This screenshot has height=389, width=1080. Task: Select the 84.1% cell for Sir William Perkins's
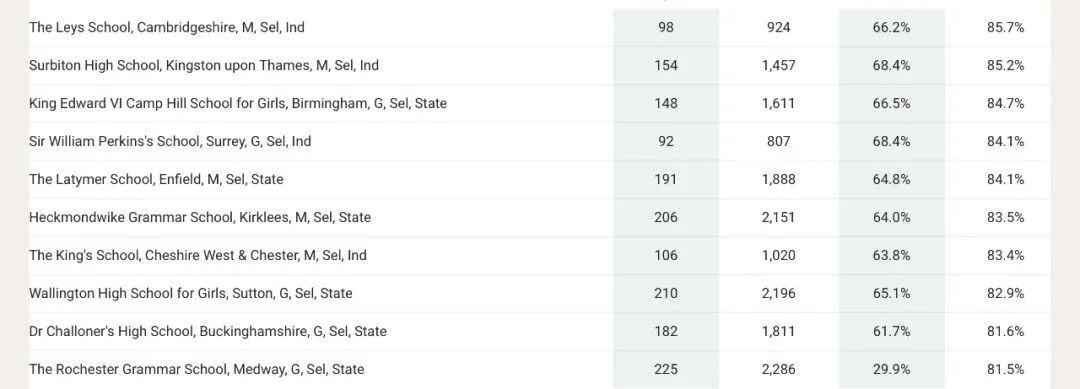pos(1005,141)
